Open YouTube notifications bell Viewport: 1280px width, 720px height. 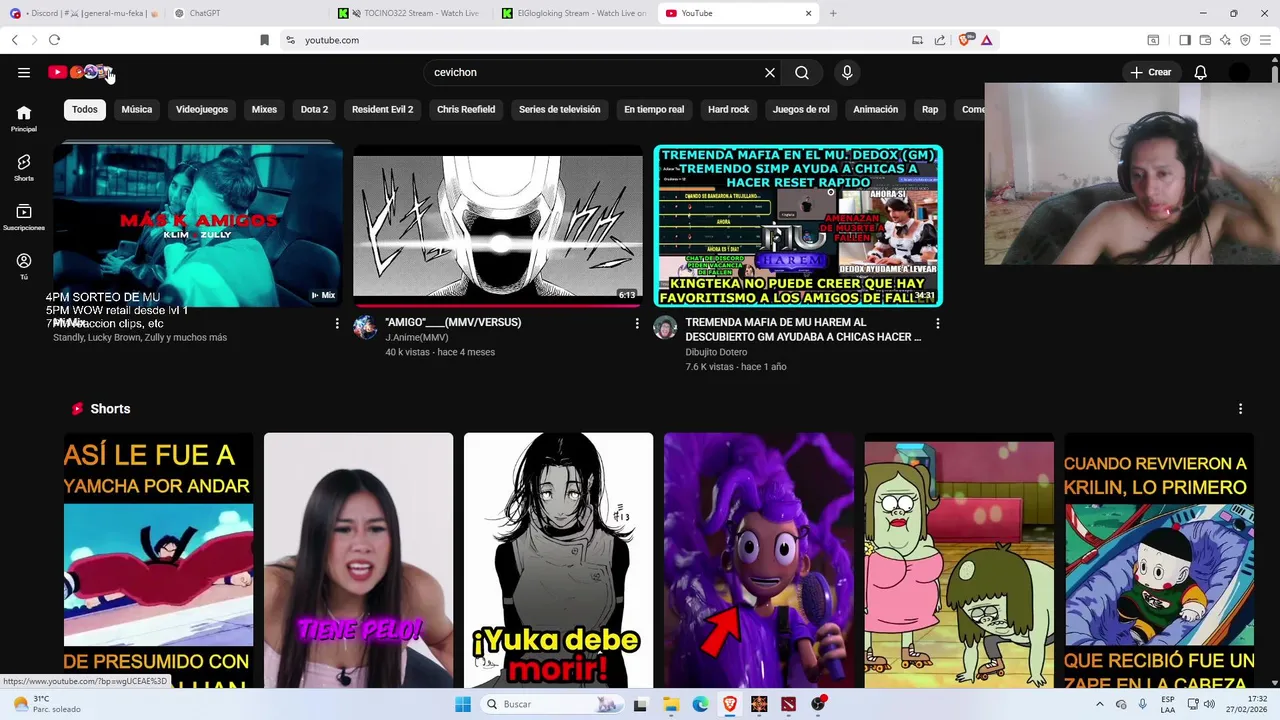pyautogui.click(x=1201, y=72)
